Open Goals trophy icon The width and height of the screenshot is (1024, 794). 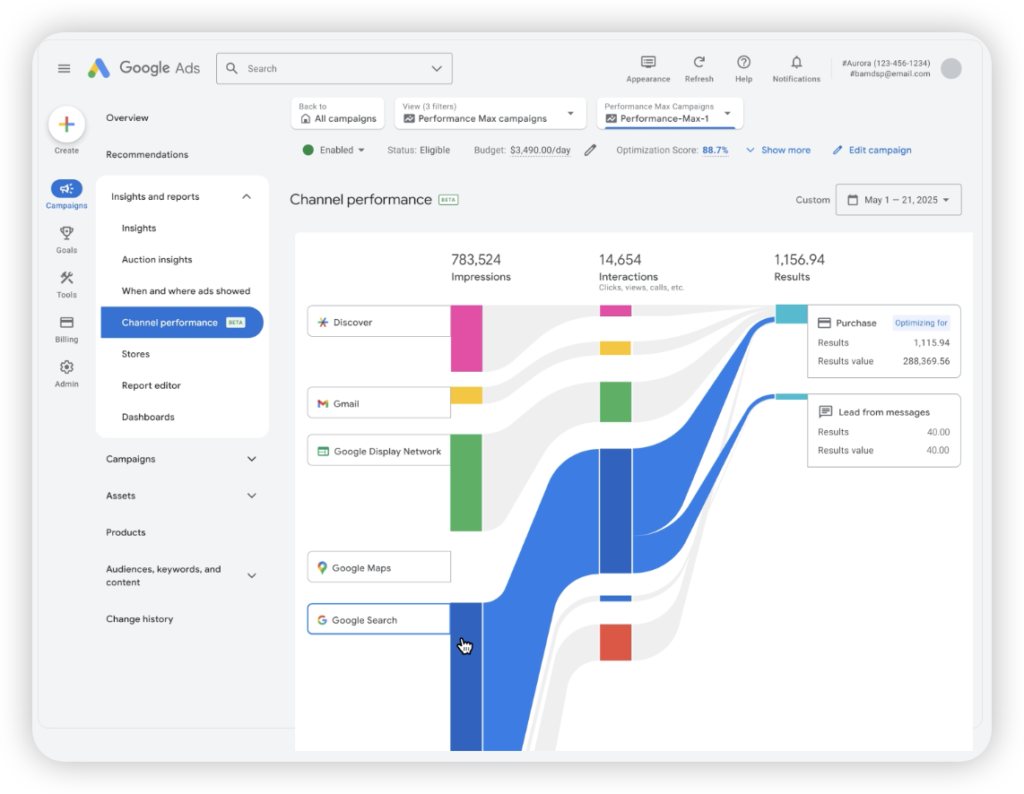pos(67,233)
